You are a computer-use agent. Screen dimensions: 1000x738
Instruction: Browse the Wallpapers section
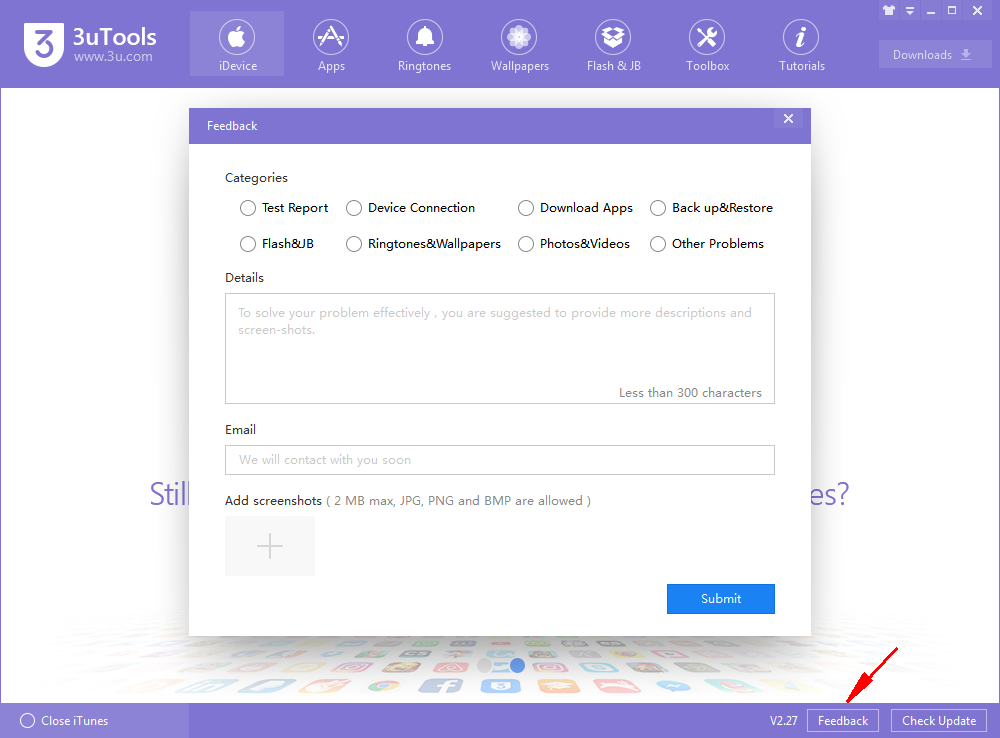[519, 44]
